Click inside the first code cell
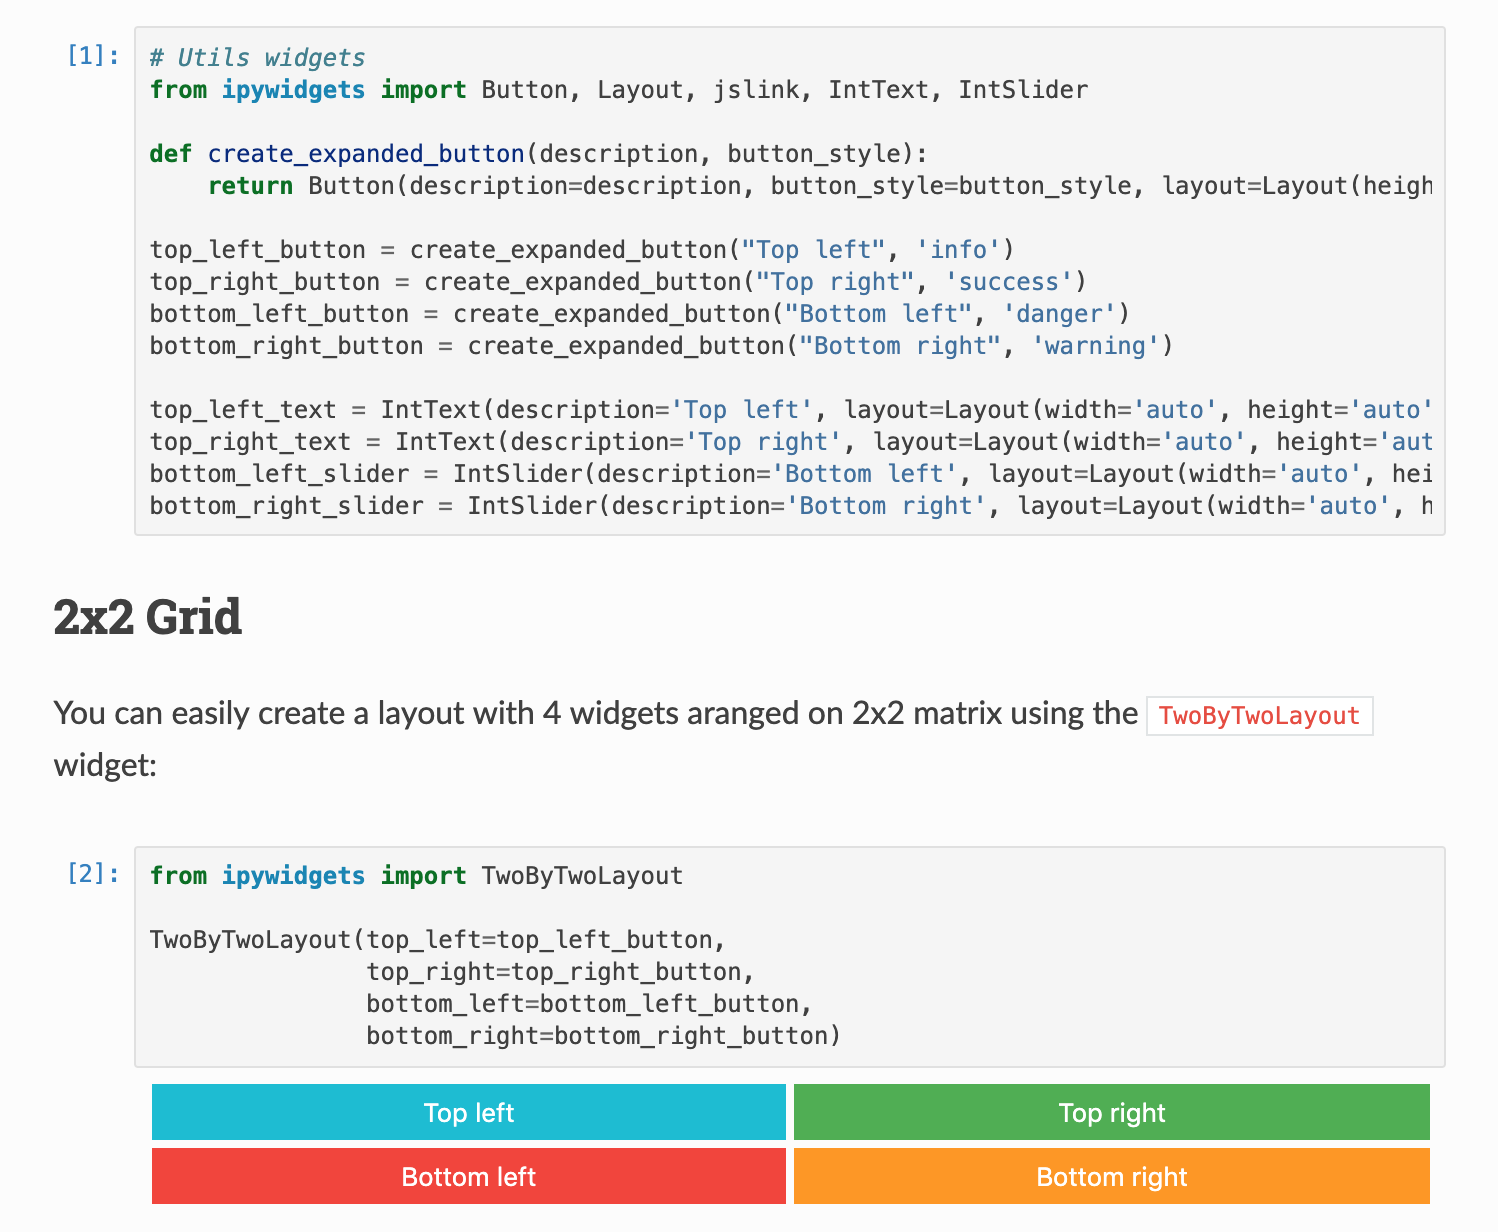1498x1232 pixels. (700, 280)
